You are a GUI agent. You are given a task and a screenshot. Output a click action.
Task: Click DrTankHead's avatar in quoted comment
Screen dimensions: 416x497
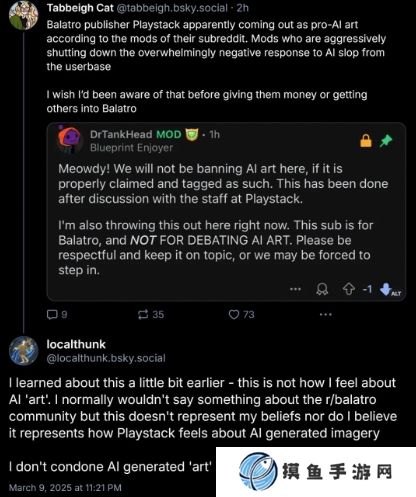tap(69, 139)
